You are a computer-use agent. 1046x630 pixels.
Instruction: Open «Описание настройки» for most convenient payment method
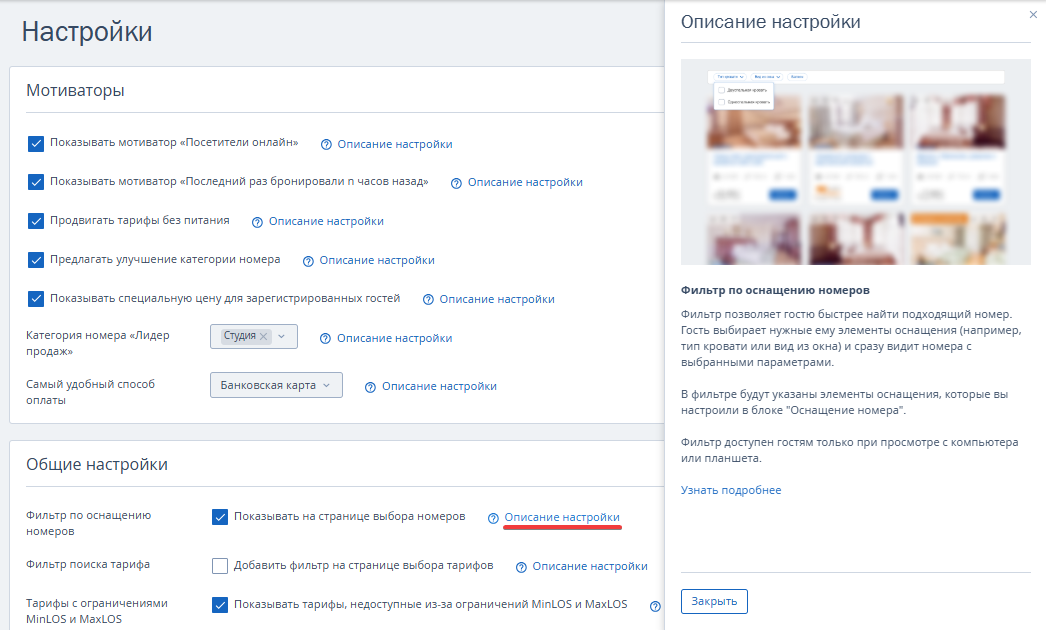(439, 386)
